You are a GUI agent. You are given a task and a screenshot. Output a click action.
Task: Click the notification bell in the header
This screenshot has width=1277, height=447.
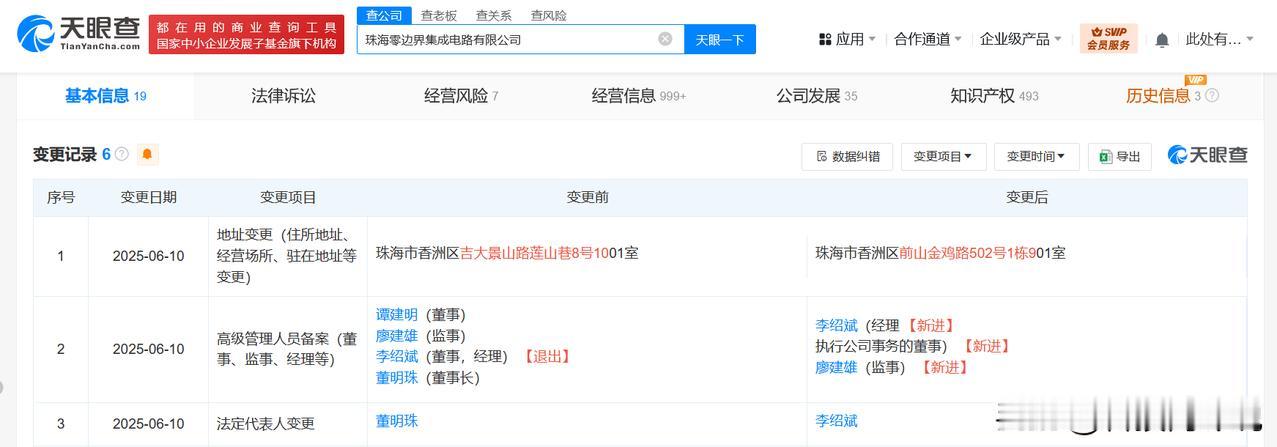pyautogui.click(x=1162, y=40)
